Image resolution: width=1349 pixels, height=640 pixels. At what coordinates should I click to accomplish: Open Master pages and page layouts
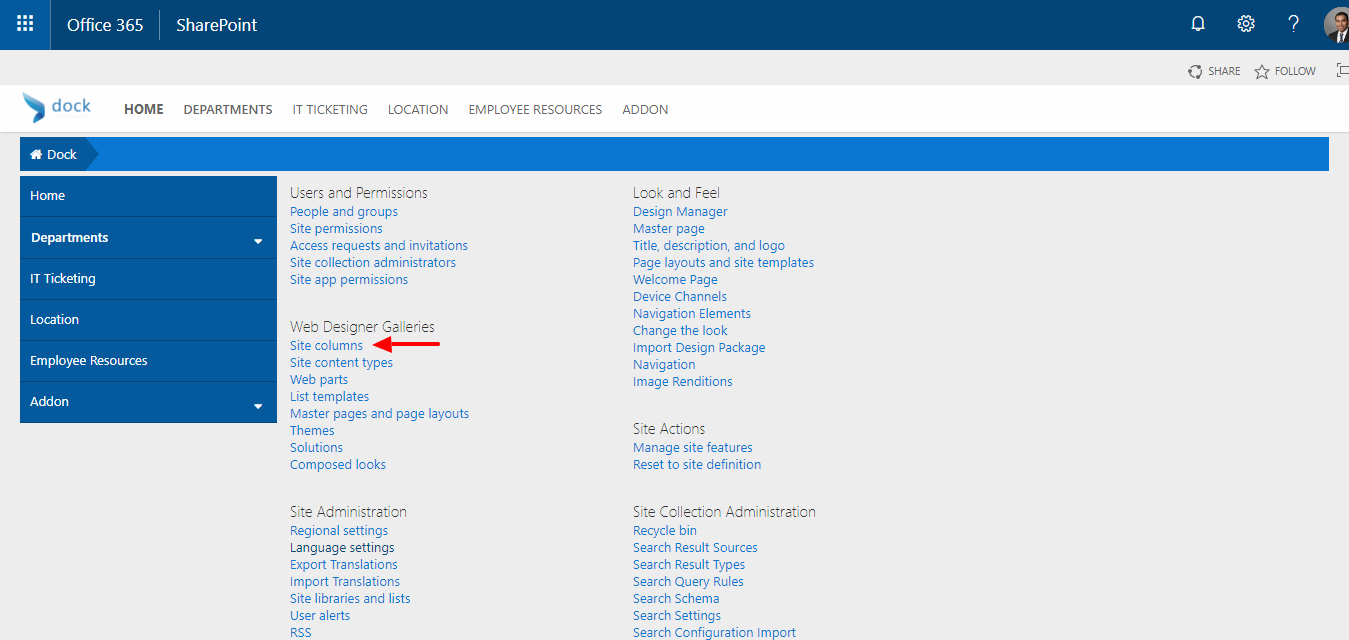click(379, 413)
